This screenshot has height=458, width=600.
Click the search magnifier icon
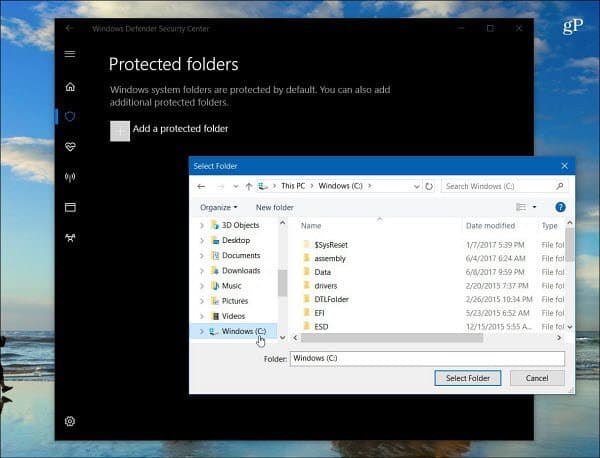coord(560,186)
